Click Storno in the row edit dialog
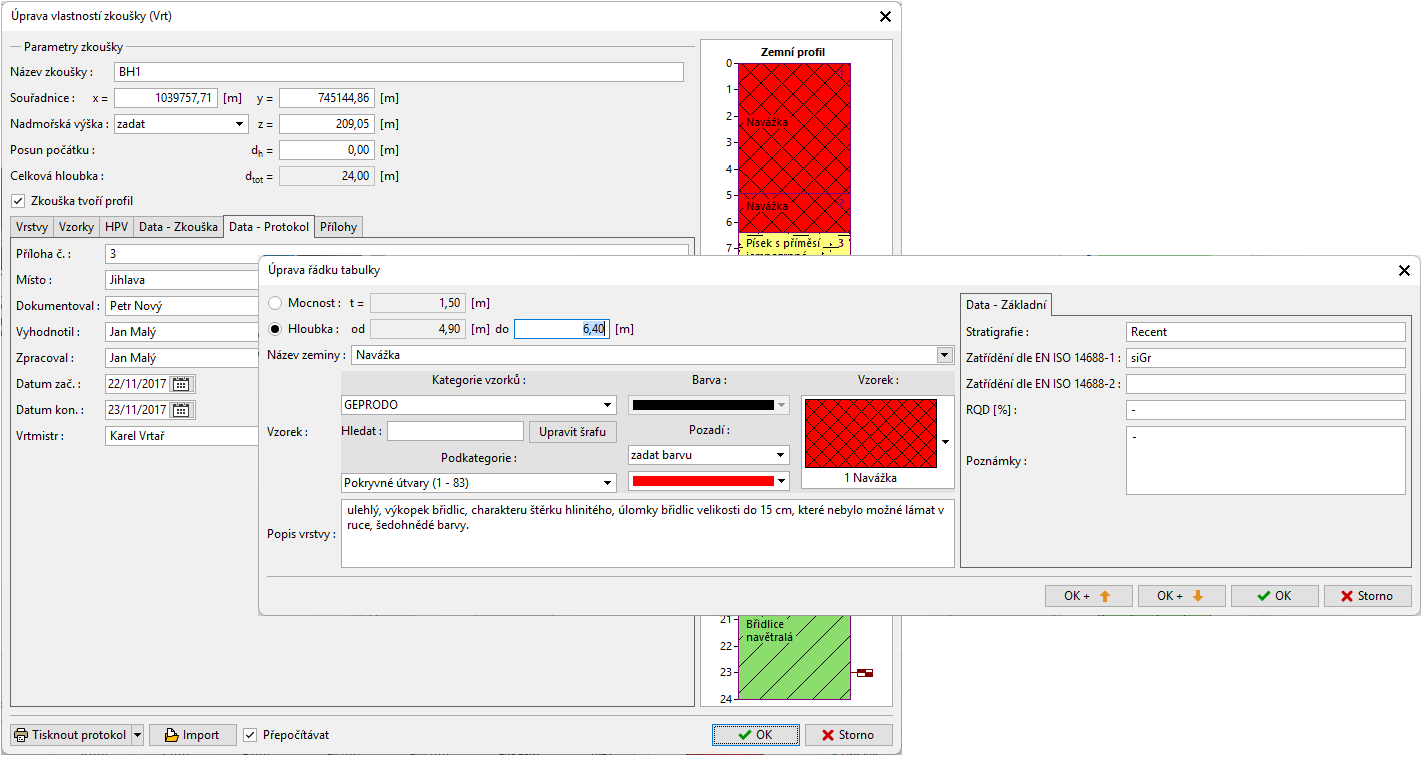The height and width of the screenshot is (762, 1423). (1367, 596)
